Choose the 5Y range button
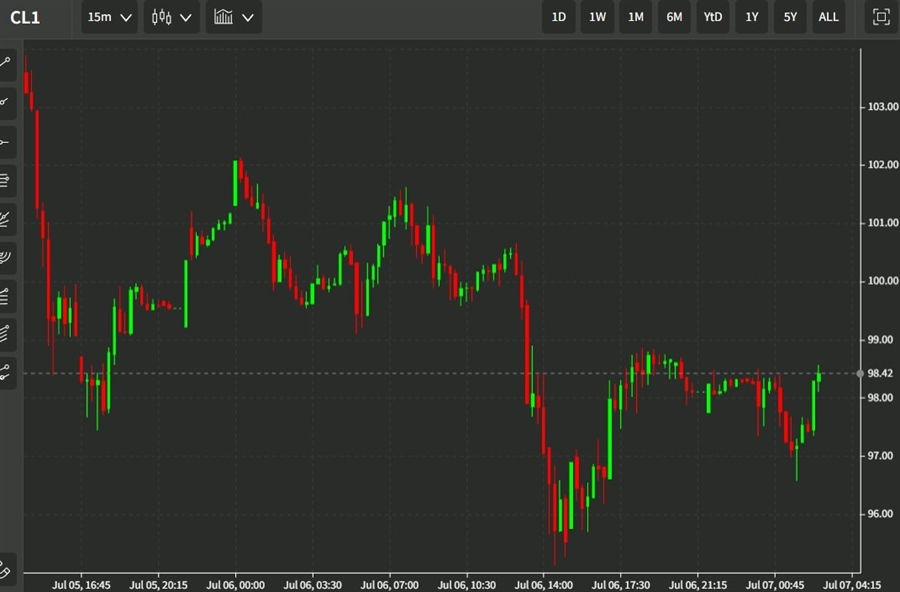 (790, 17)
